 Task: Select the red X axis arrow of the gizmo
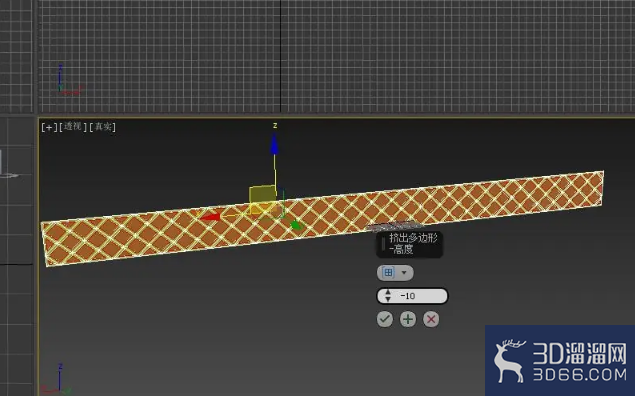point(211,217)
